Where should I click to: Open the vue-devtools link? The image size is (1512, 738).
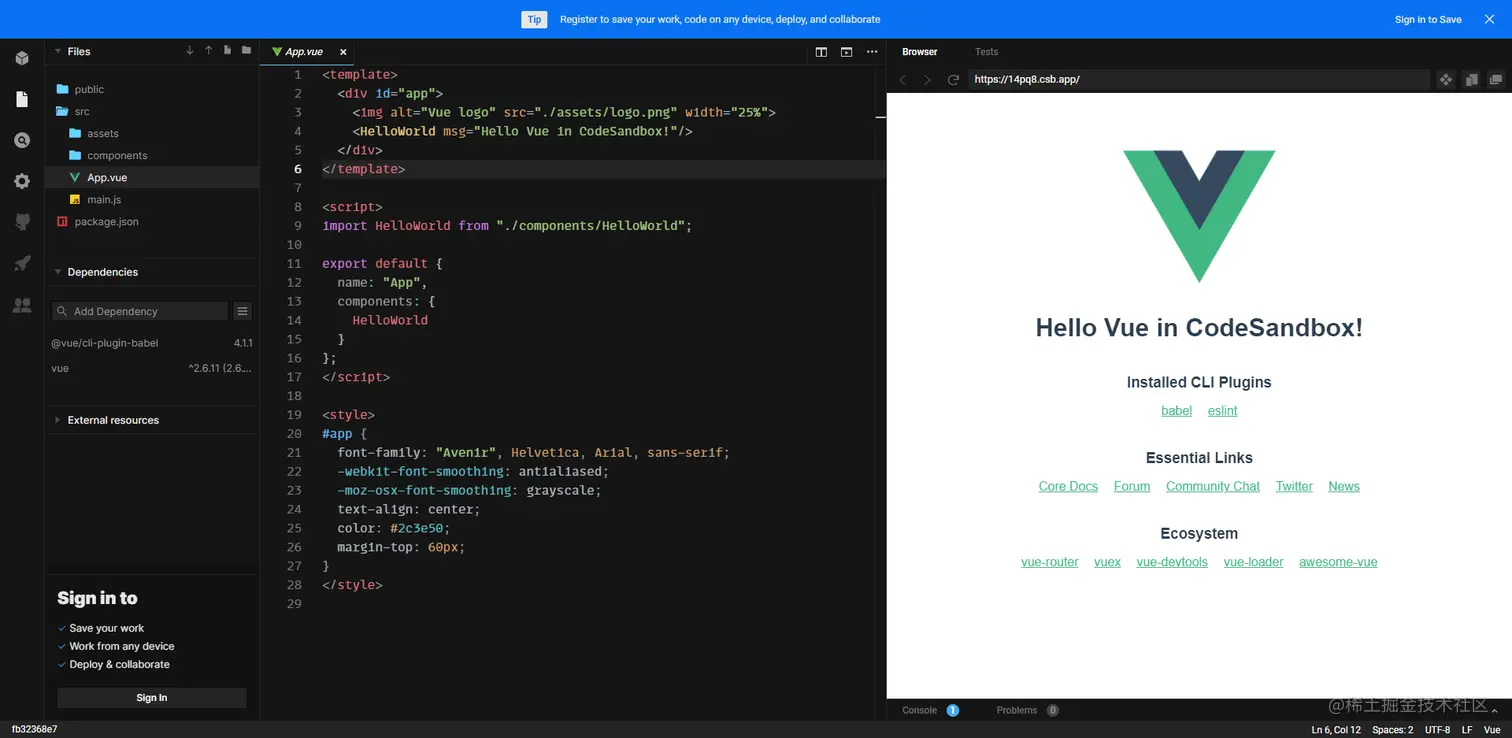[1172, 562]
